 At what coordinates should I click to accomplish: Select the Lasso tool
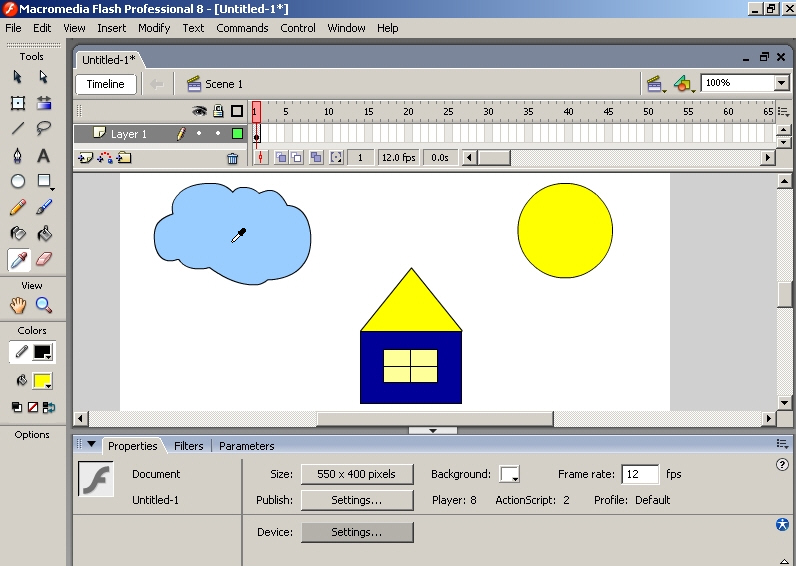(44, 128)
